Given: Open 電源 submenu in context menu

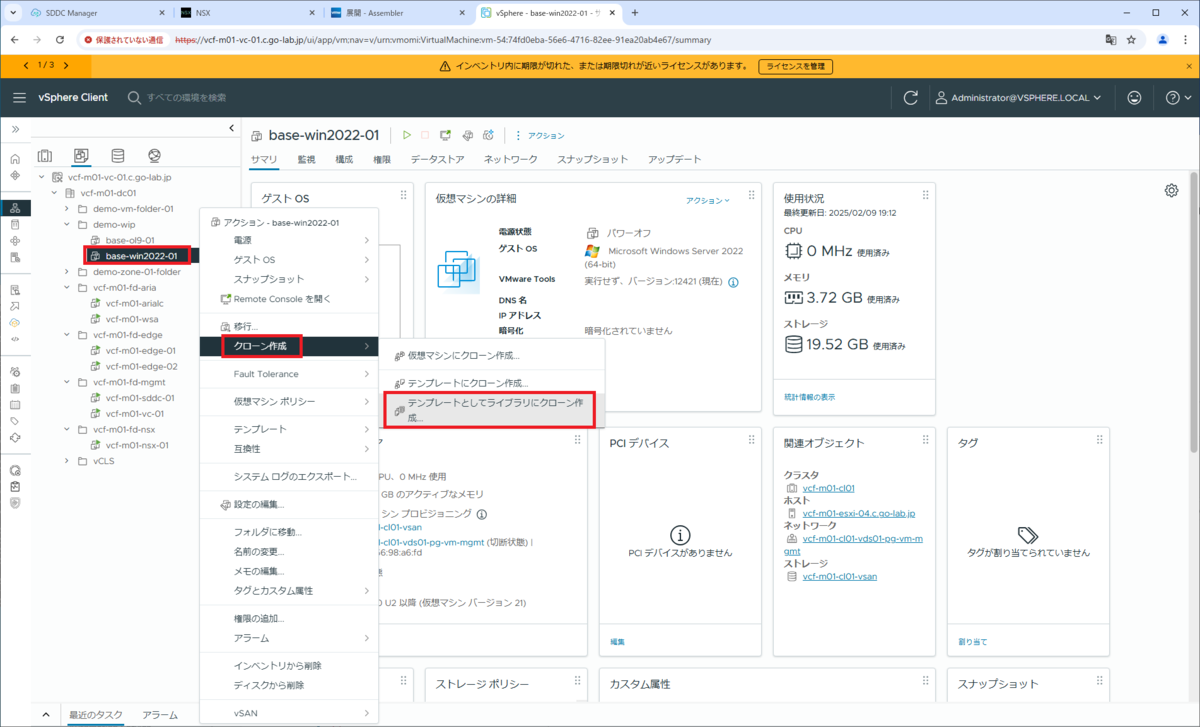Looking at the screenshot, I should point(289,241).
